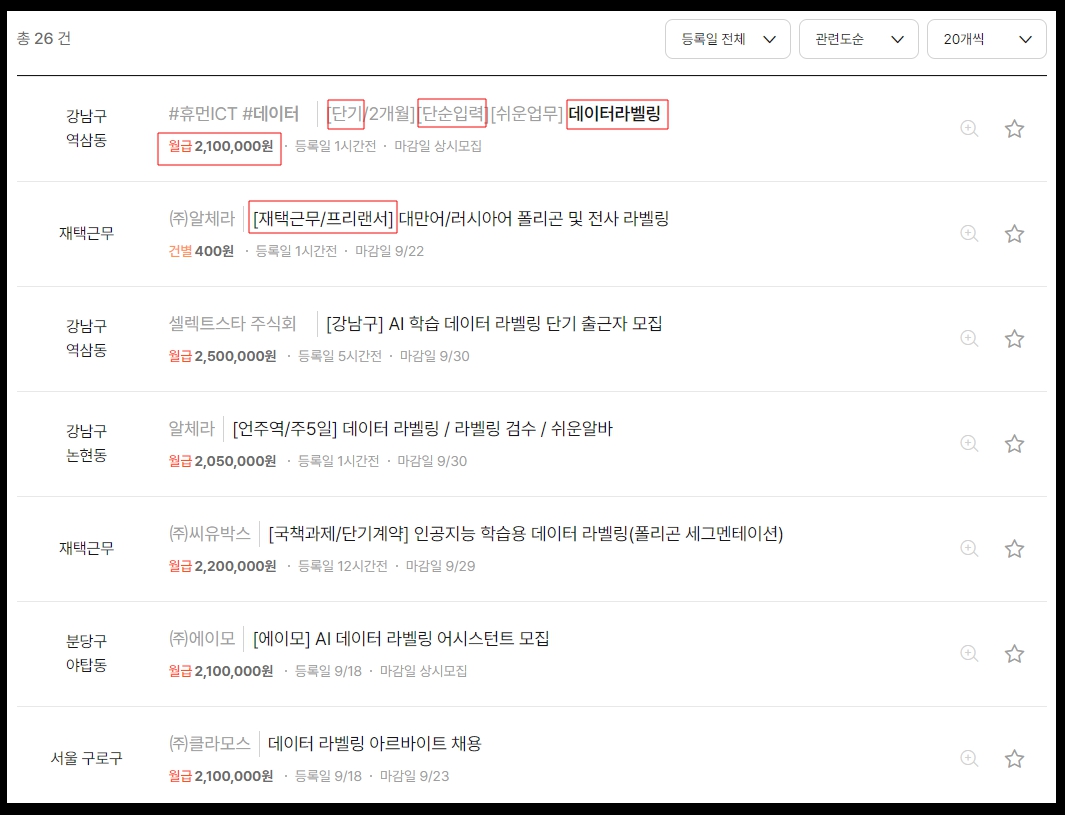Click company name 알체라 on 언주역 listing
The width and height of the screenshot is (1065, 815).
[x=192, y=429]
